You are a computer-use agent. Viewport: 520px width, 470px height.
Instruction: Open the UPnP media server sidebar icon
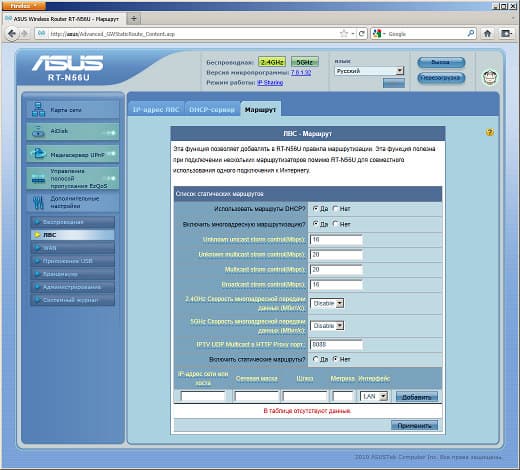click(38, 153)
